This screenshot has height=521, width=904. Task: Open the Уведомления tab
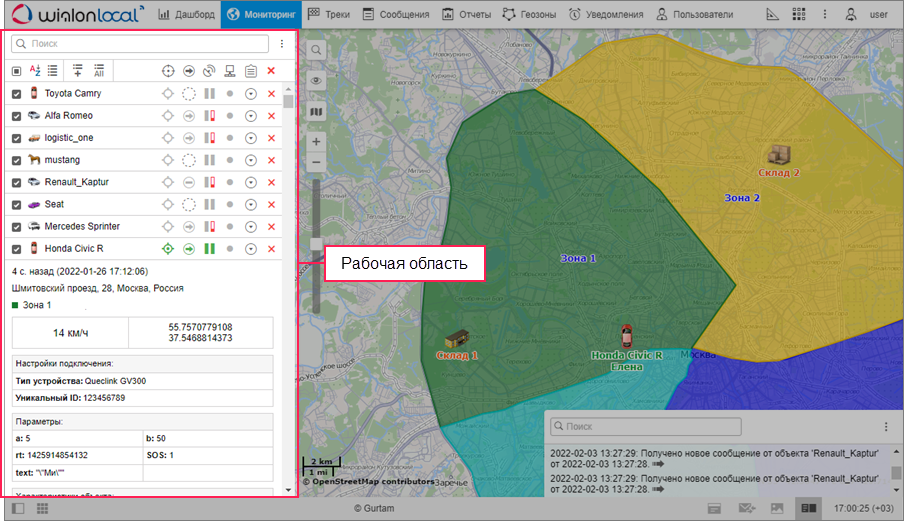tap(605, 14)
